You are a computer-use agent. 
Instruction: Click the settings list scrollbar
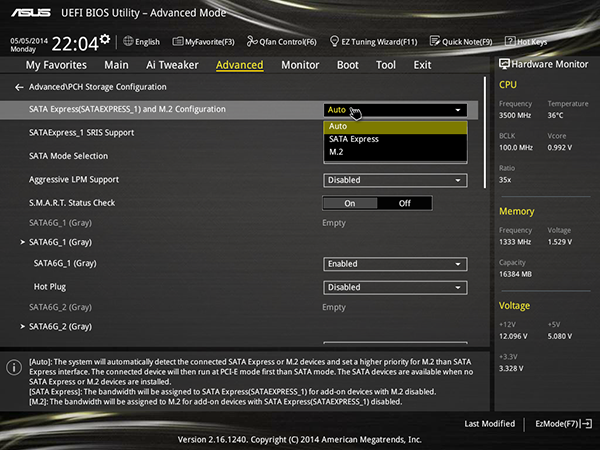coord(485,132)
